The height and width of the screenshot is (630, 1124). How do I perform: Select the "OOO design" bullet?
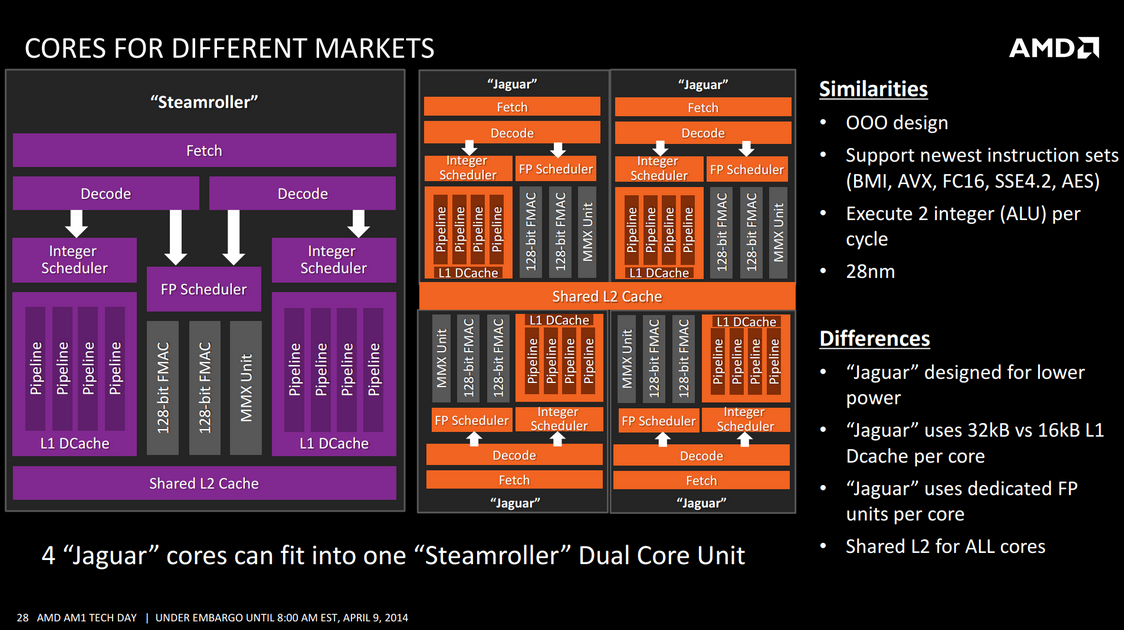(897, 123)
